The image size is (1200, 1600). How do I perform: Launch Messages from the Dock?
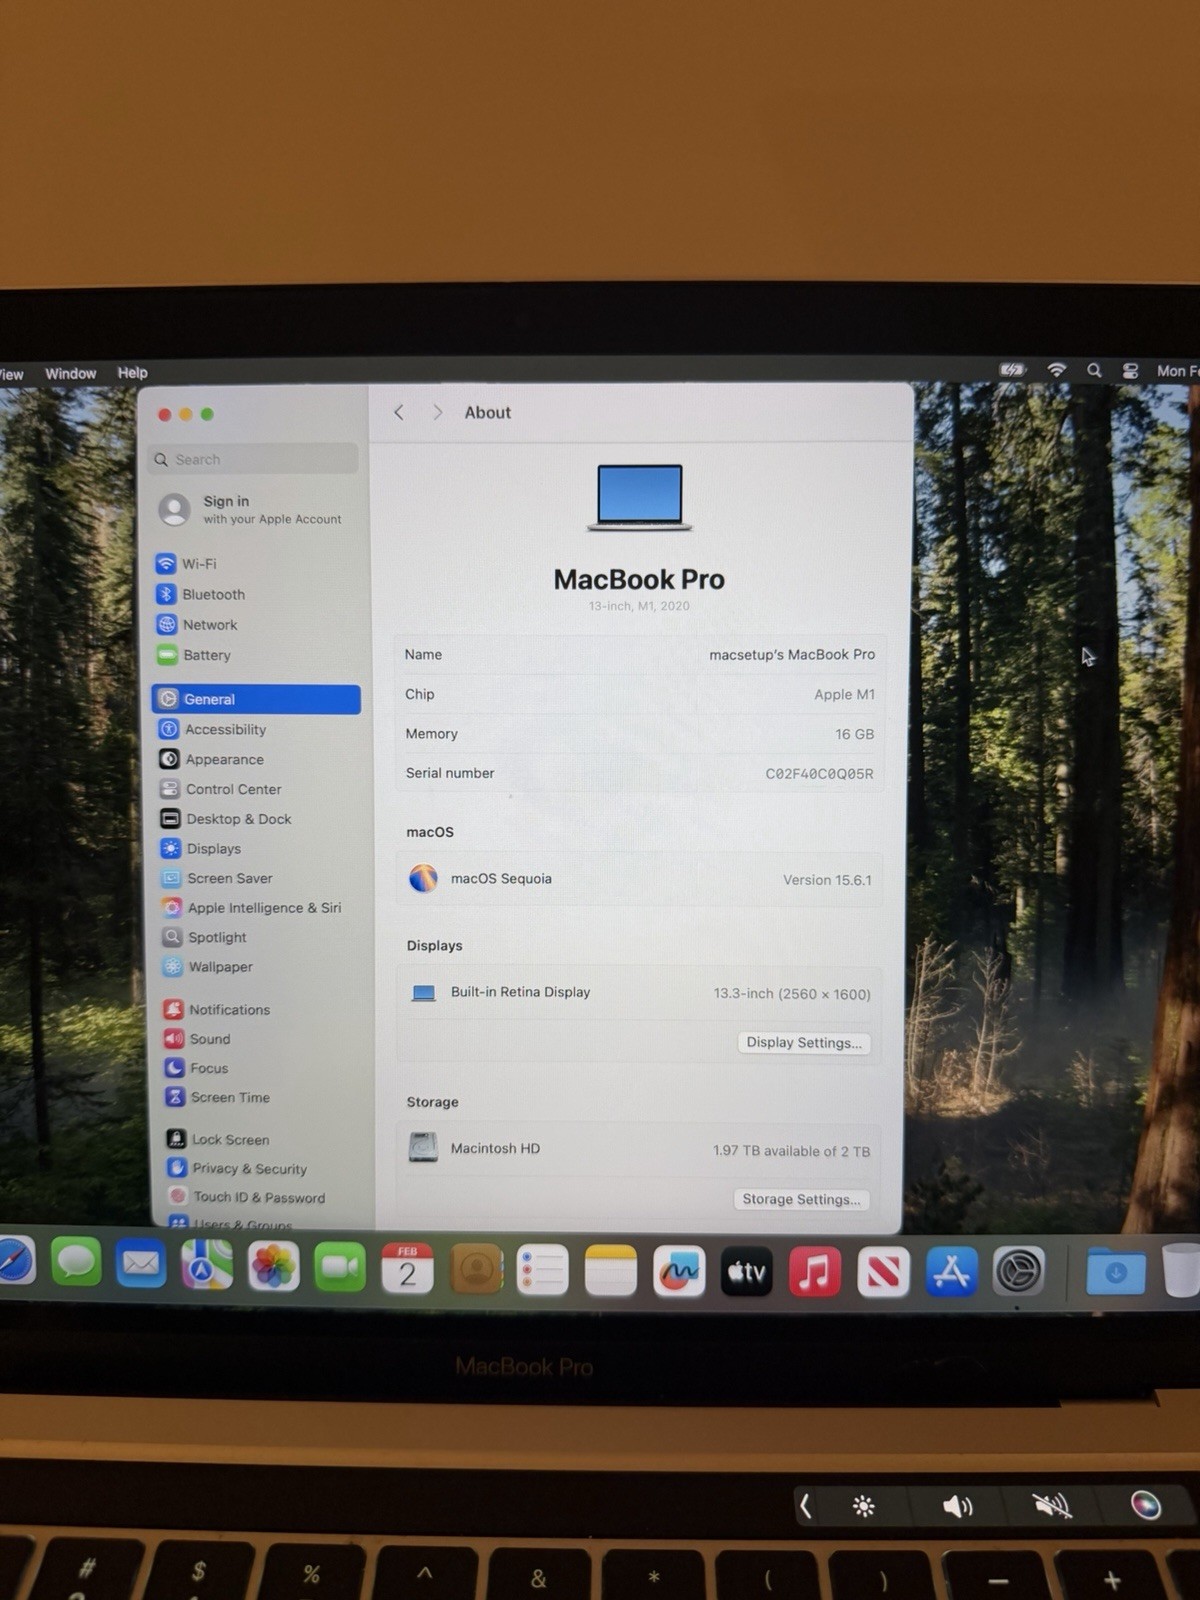[x=76, y=1263]
